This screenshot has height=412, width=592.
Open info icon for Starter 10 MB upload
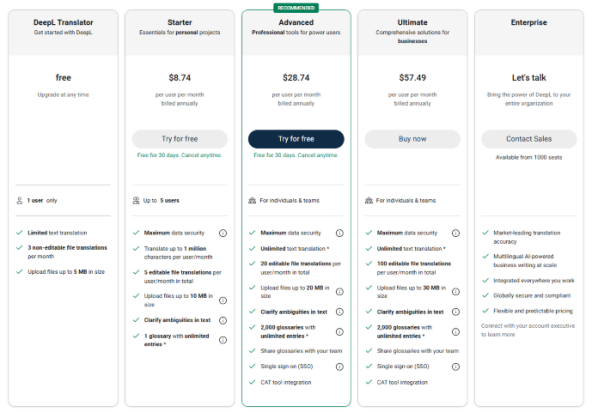pos(223,301)
